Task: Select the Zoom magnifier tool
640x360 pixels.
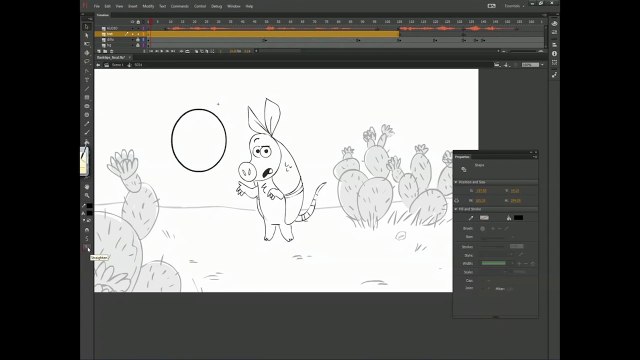Action: click(x=87, y=196)
